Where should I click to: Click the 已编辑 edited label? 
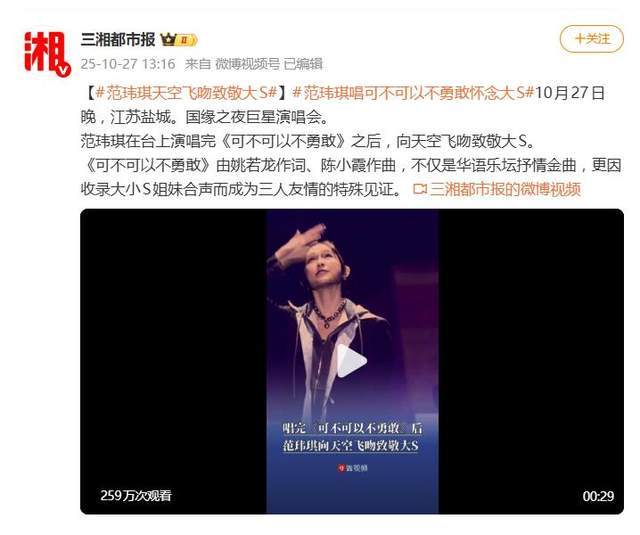pos(303,64)
